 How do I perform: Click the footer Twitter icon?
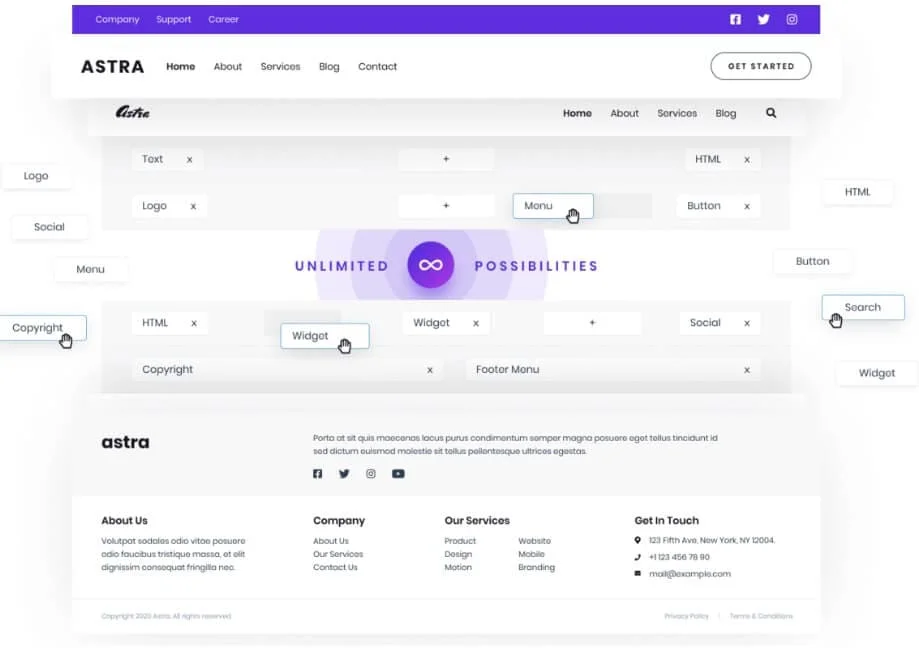pos(344,474)
